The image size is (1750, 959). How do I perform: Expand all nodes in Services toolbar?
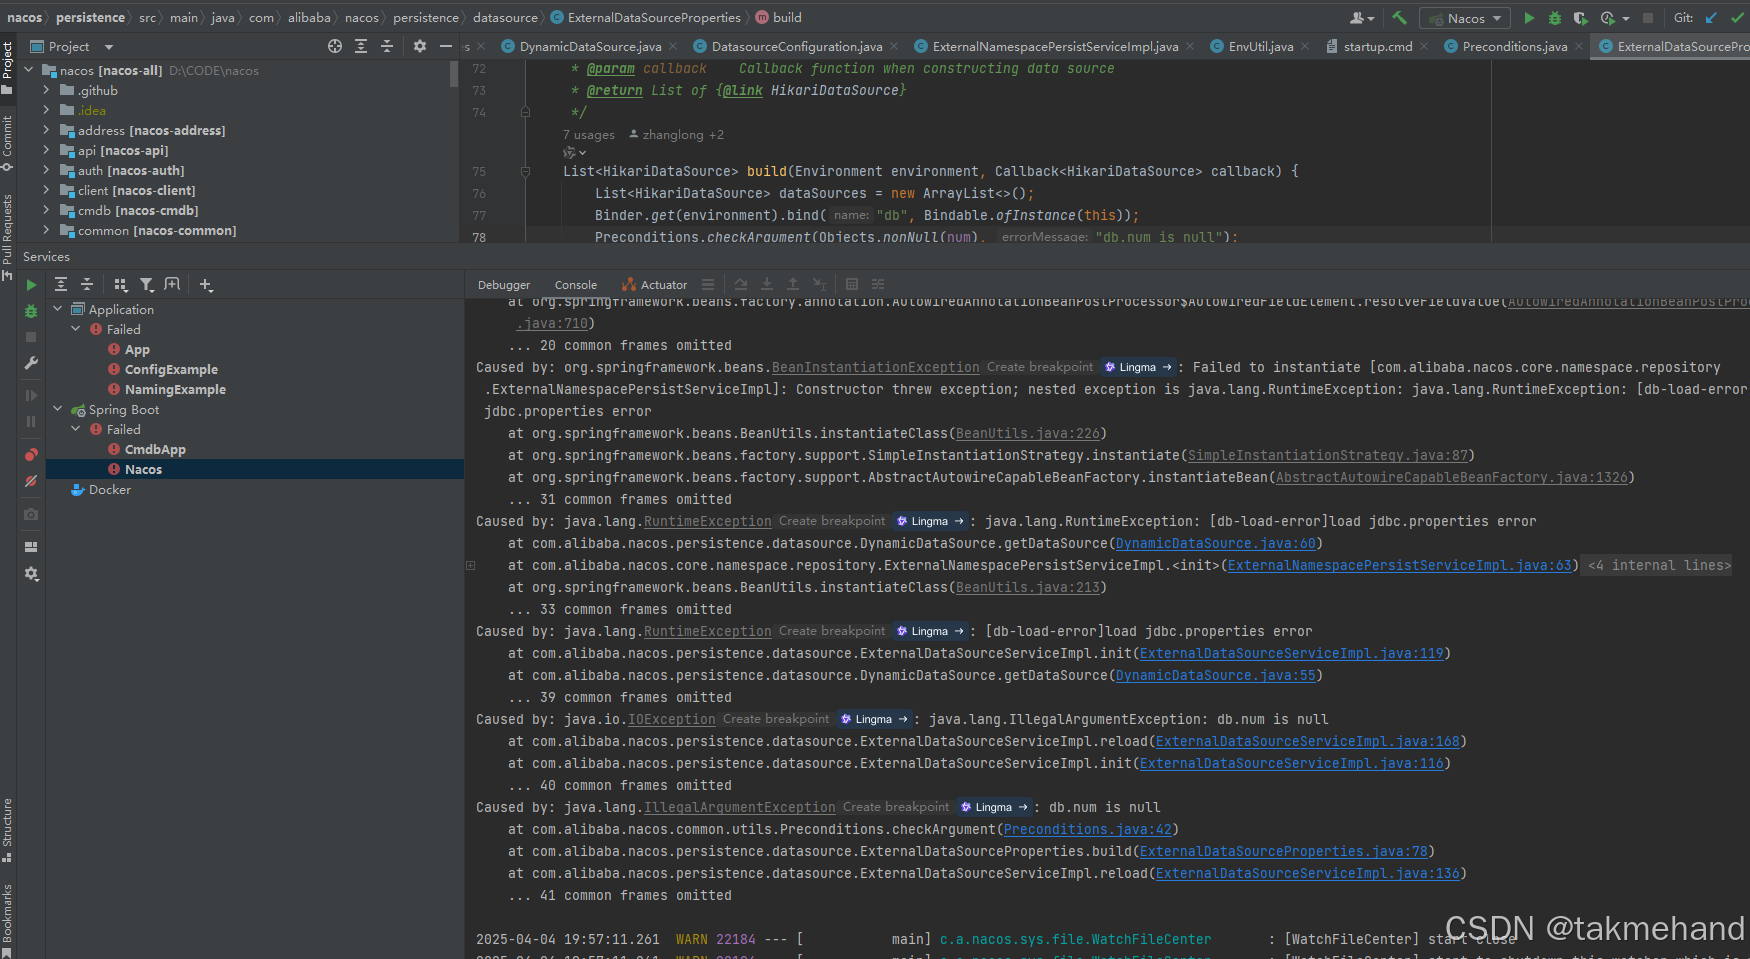click(x=61, y=285)
